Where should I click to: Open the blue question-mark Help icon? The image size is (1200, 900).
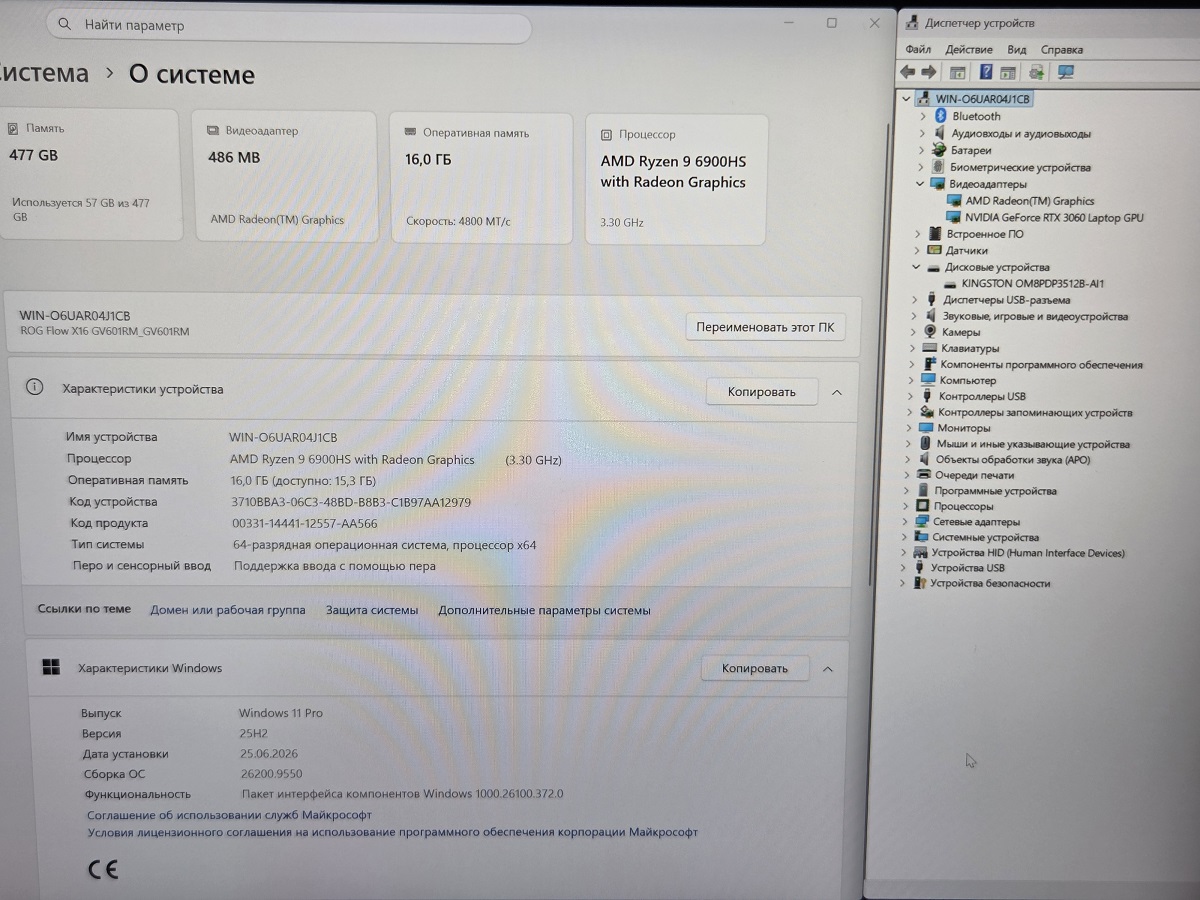(986, 72)
